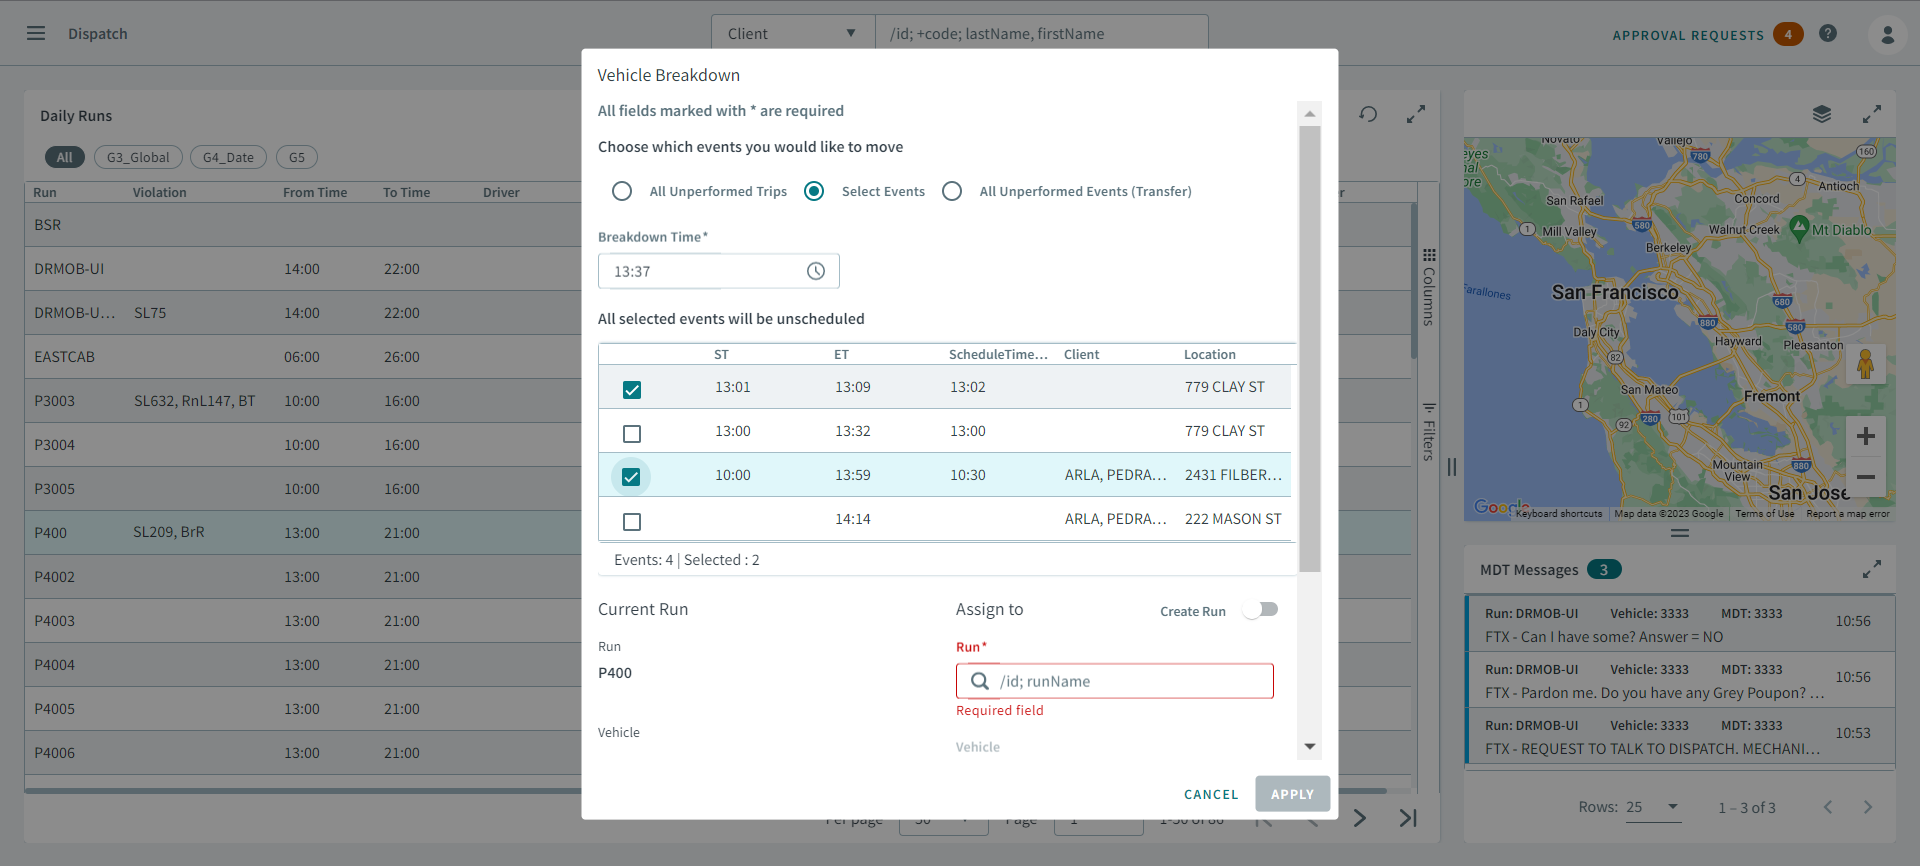The width and height of the screenshot is (1920, 866).
Task: Open Approval Requests
Action: [x=1687, y=35]
